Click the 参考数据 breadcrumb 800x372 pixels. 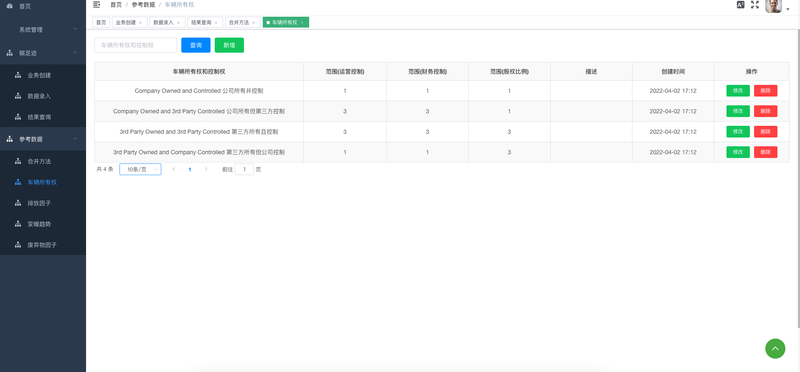tap(143, 5)
